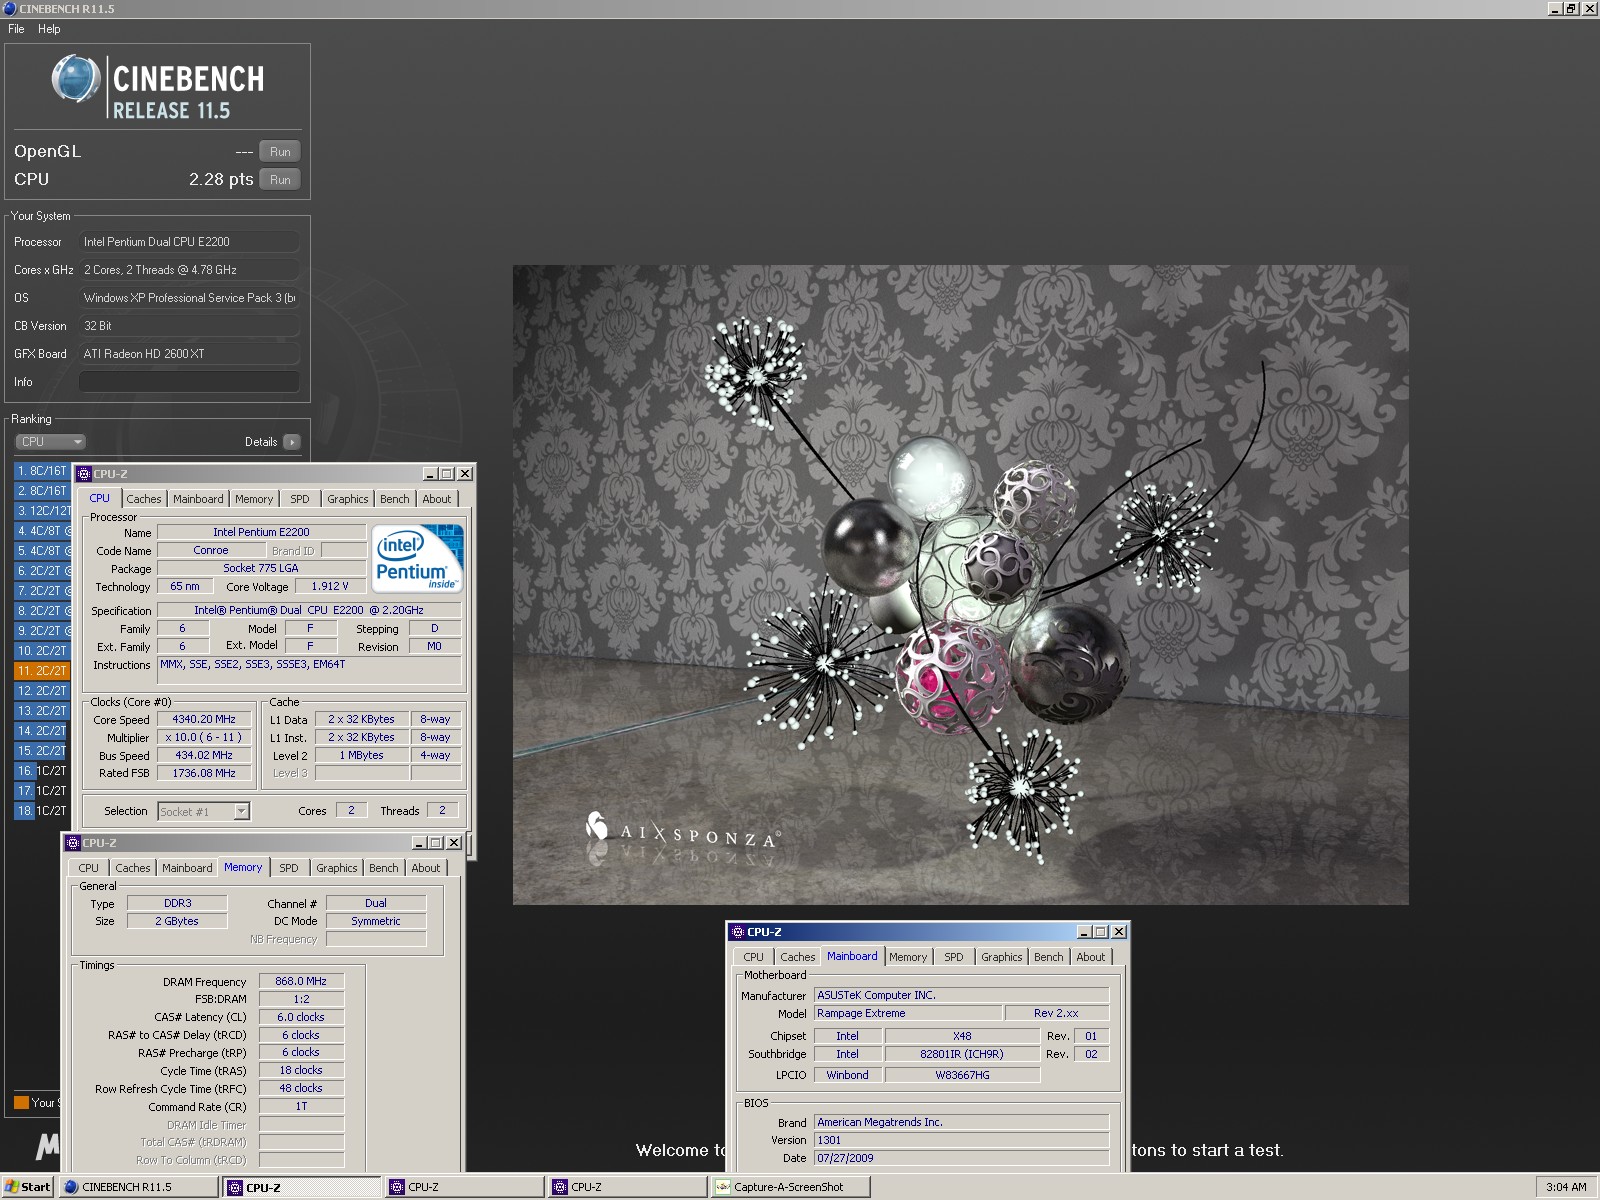Switch to Mainboard tab in top CPU-Z window
The height and width of the screenshot is (1200, 1600).
click(x=198, y=499)
